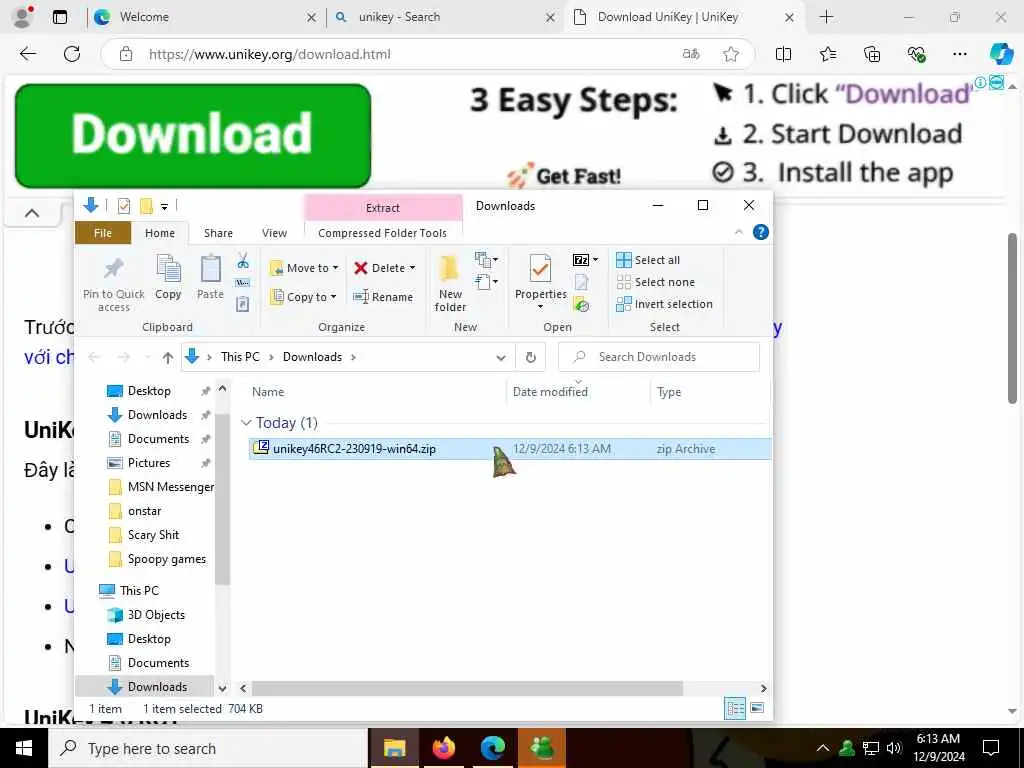Collapse the Today (1) group
This screenshot has height=768, width=1024.
pos(246,423)
